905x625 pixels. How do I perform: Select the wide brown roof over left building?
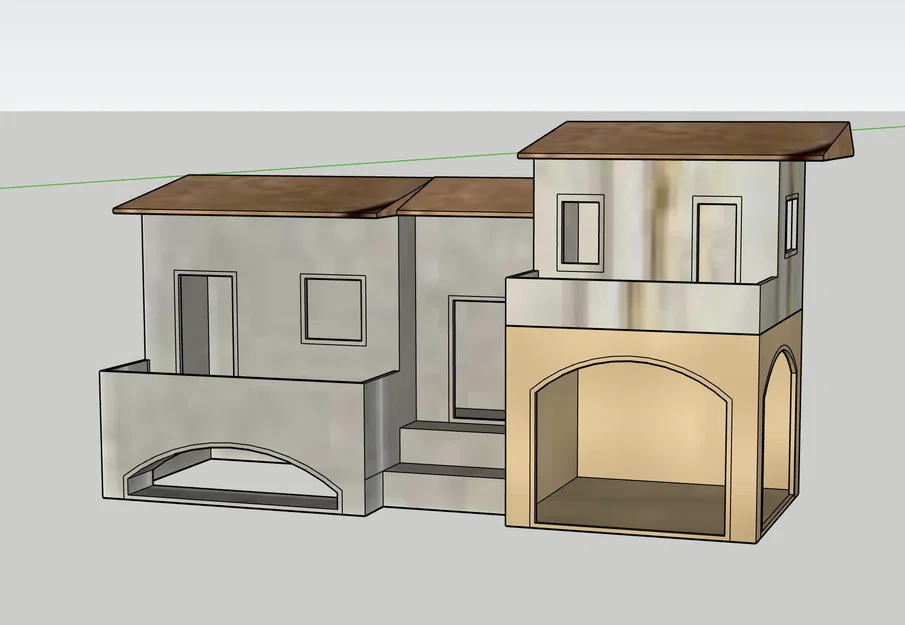click(x=271, y=196)
